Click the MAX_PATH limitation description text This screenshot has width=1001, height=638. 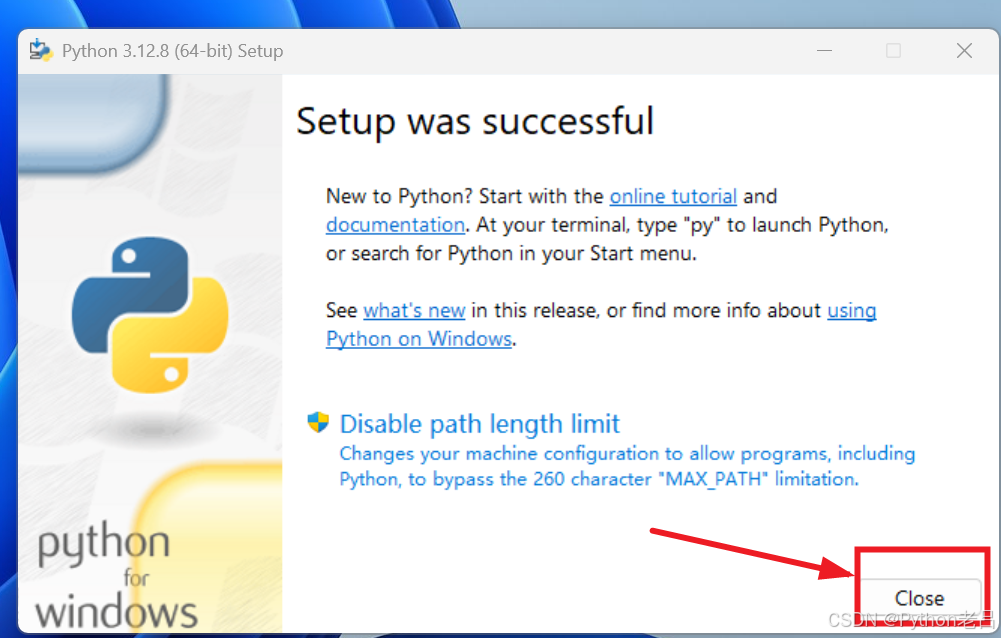coord(627,466)
